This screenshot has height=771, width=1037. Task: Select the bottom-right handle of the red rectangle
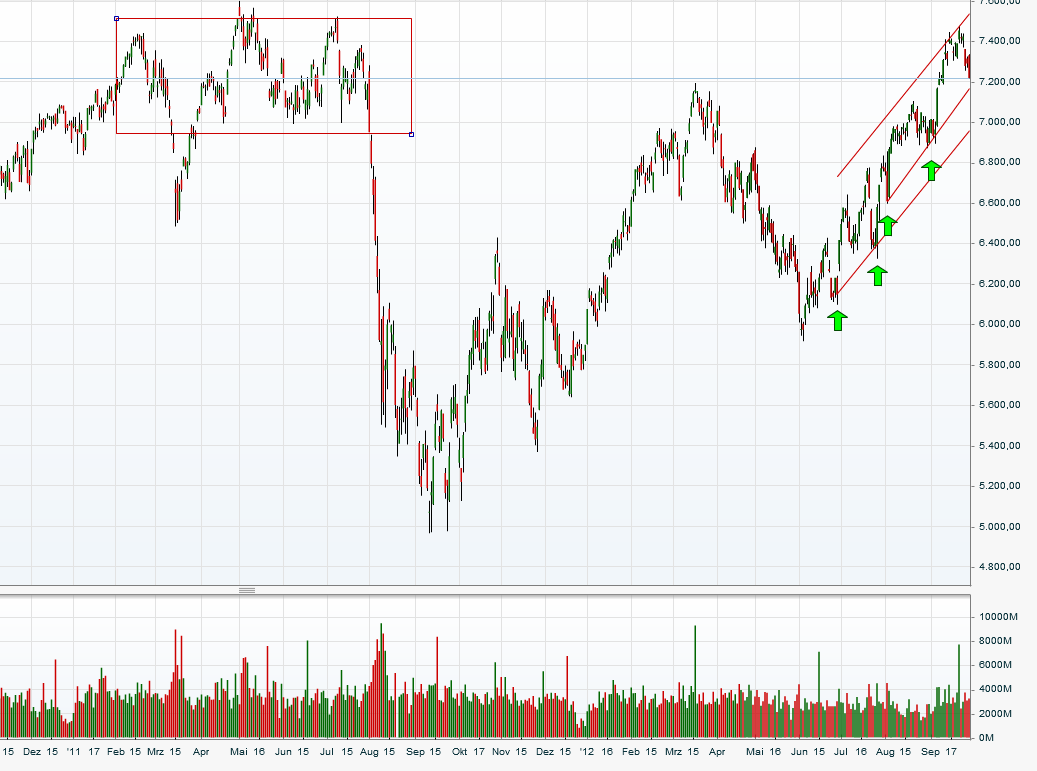411,134
